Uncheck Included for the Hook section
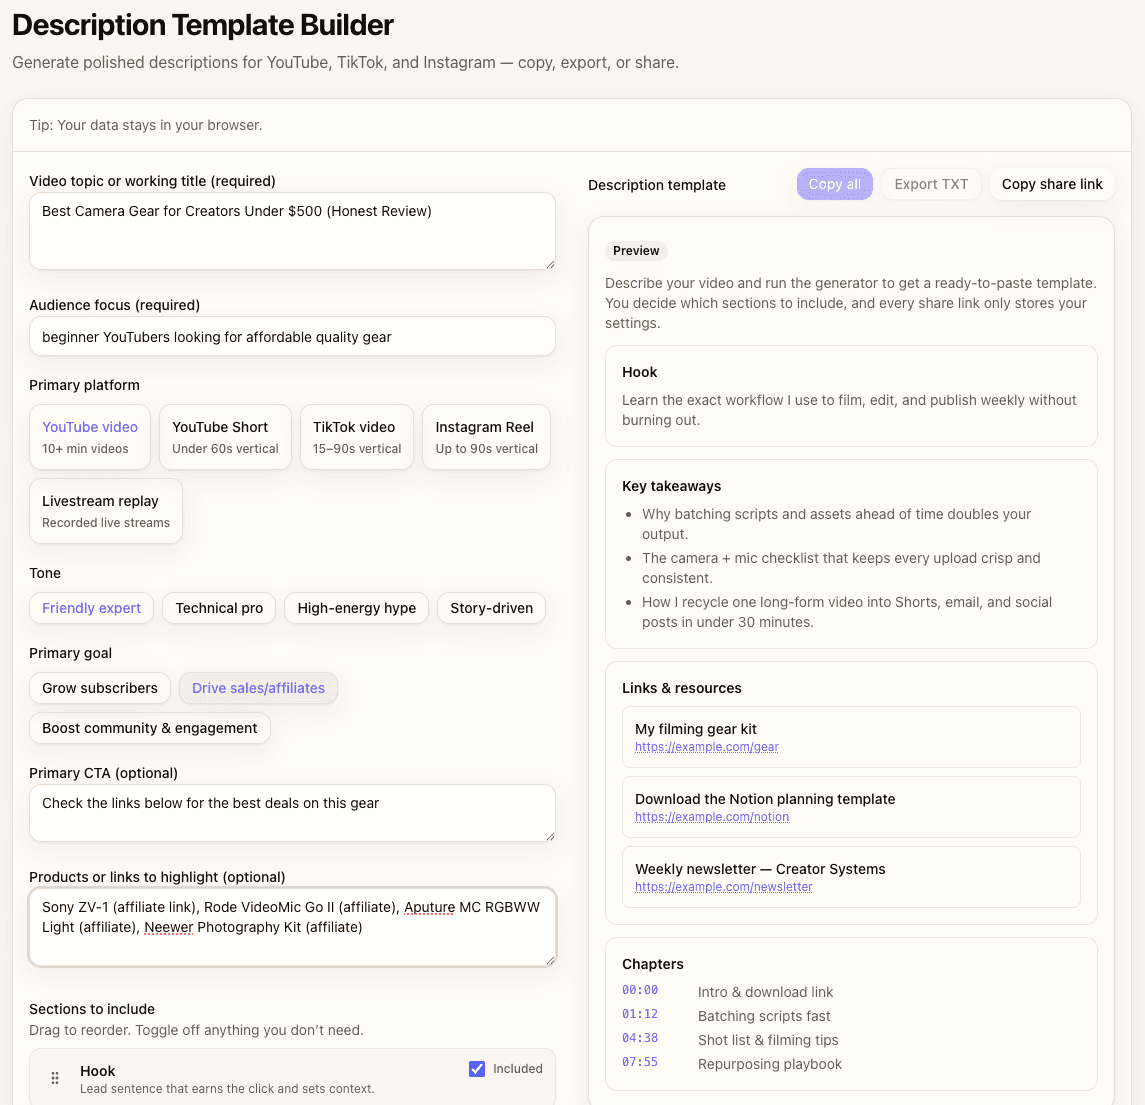The height and width of the screenshot is (1105, 1145). click(x=477, y=1069)
